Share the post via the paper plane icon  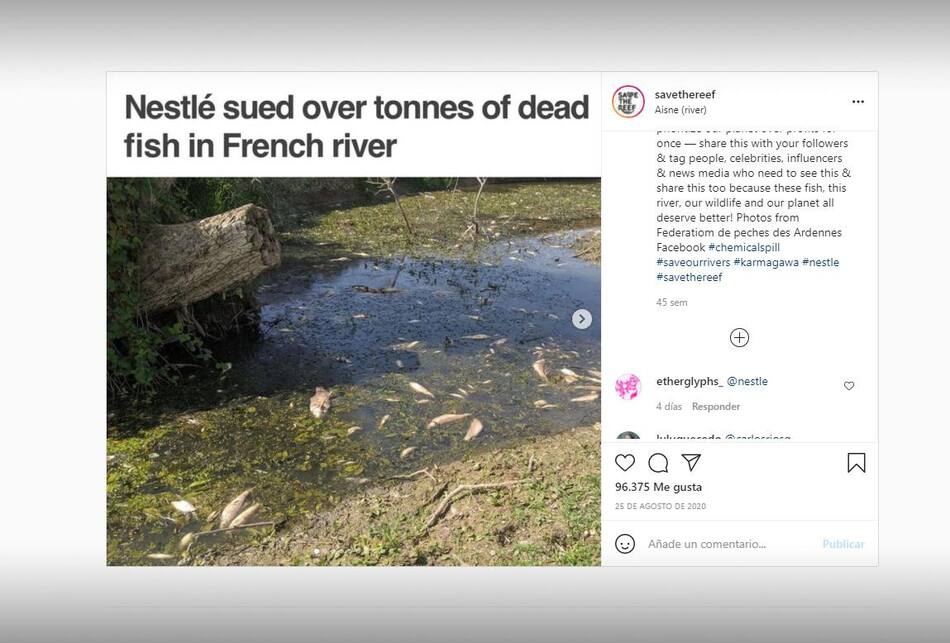(692, 462)
